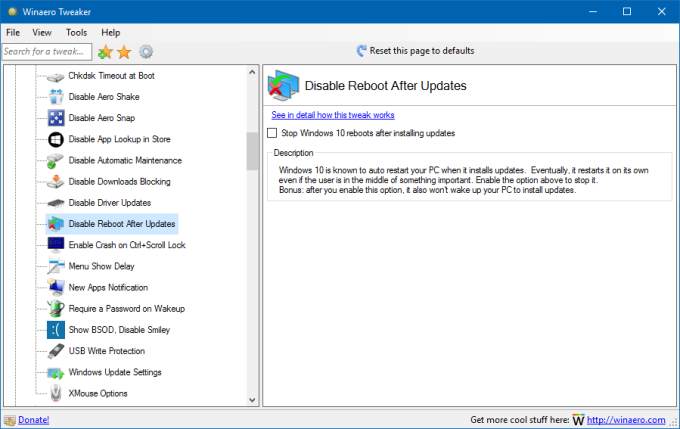Click the Winaero W logo in status bar

pyautogui.click(x=578, y=420)
